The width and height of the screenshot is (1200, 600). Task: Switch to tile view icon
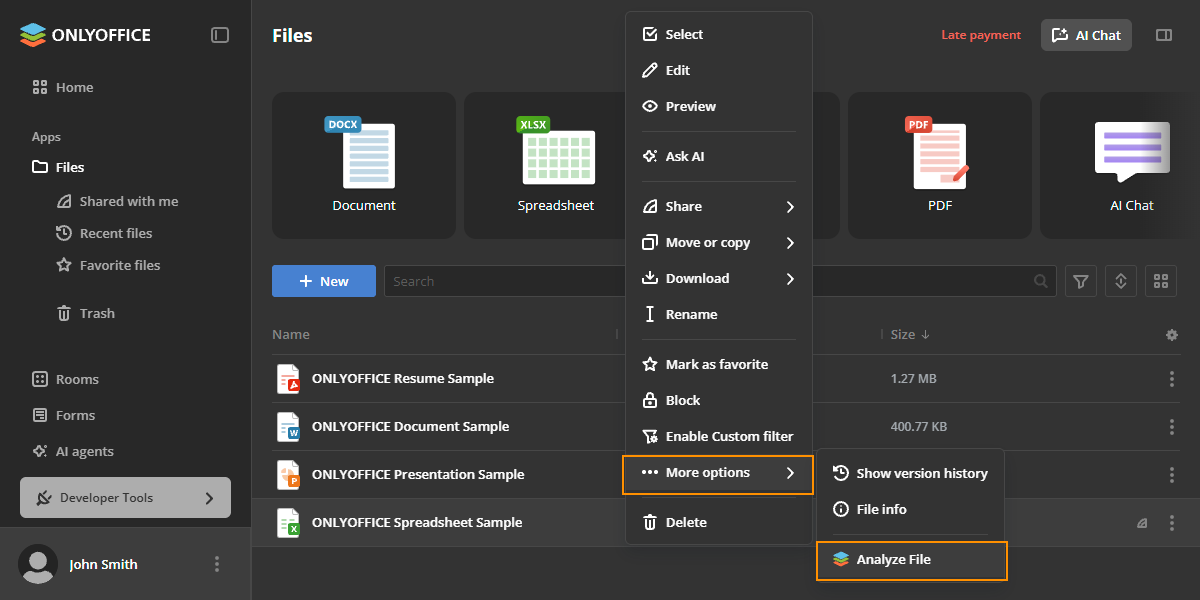click(1161, 281)
